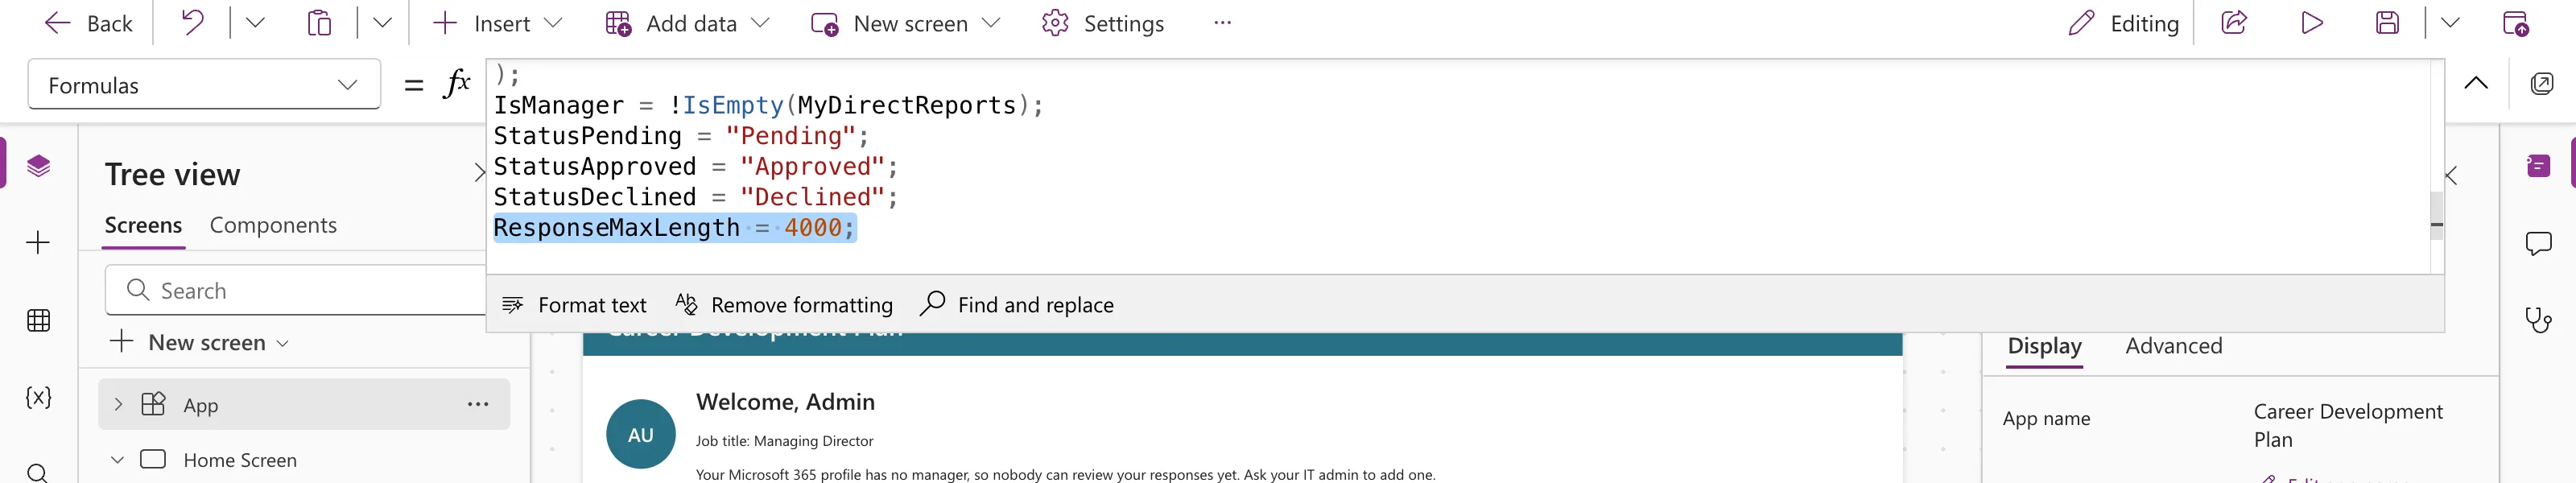Open the Tree view layers icon

(x=38, y=165)
